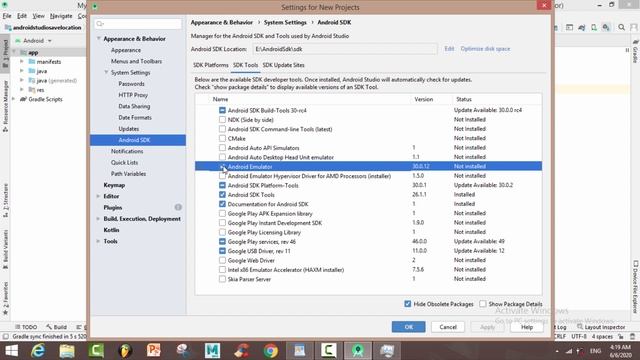The height and width of the screenshot is (360, 640).
Task: Click the Gradle sync status bar icon
Action: [6, 337]
